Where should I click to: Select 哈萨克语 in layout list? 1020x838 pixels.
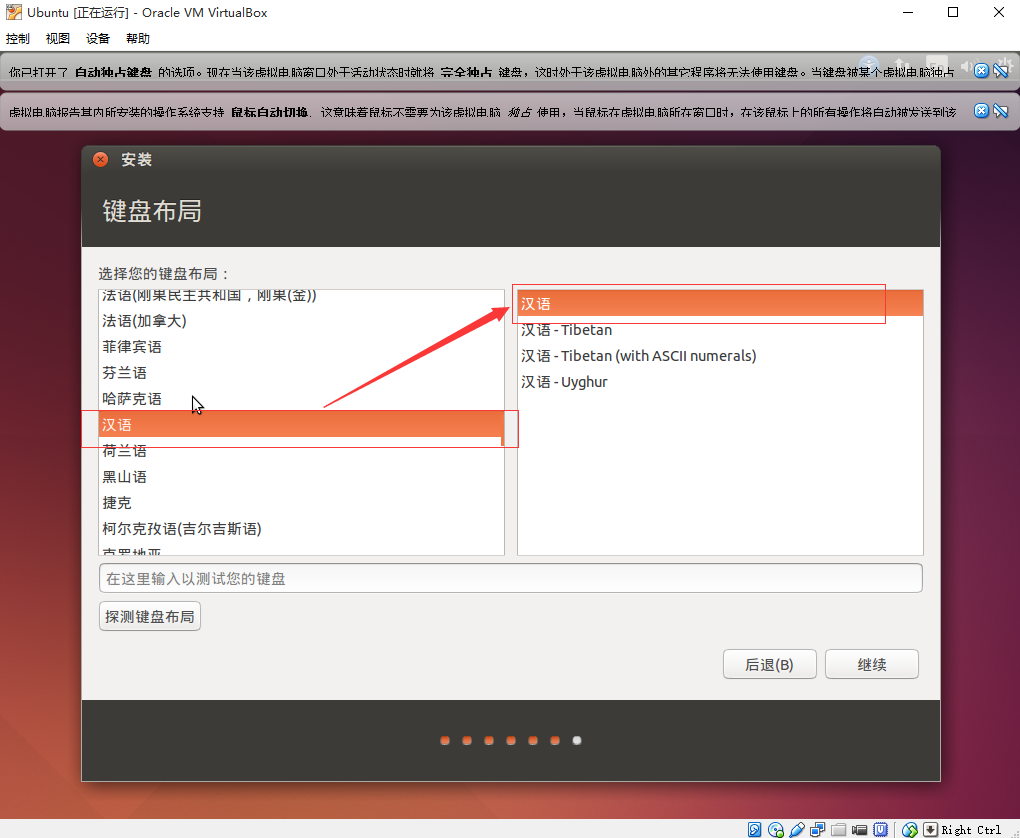tap(301, 399)
